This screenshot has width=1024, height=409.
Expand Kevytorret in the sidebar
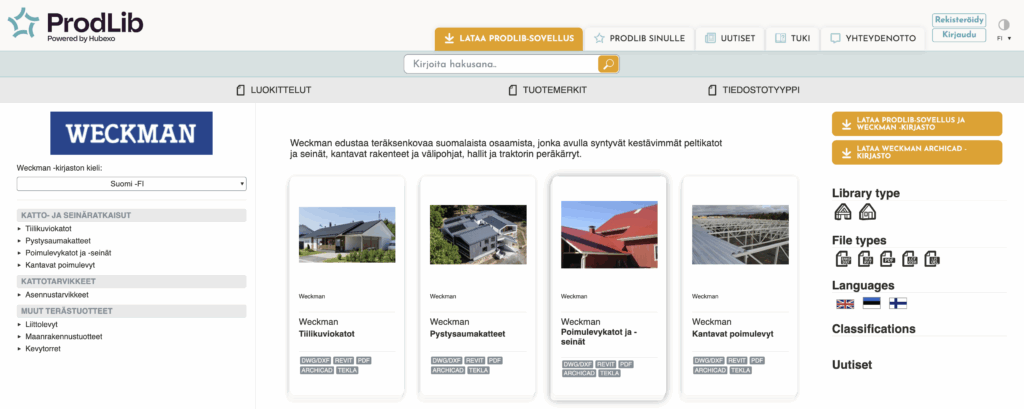click(43, 349)
